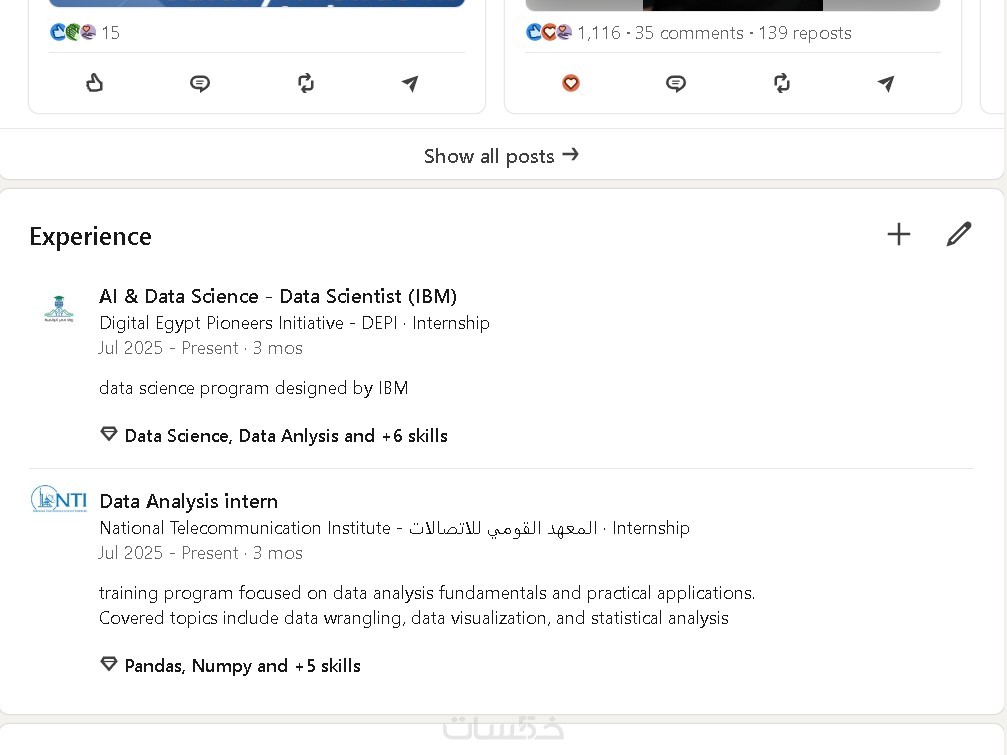Open the DEPI organization logo
The width and height of the screenshot is (1007, 755).
[59, 309]
